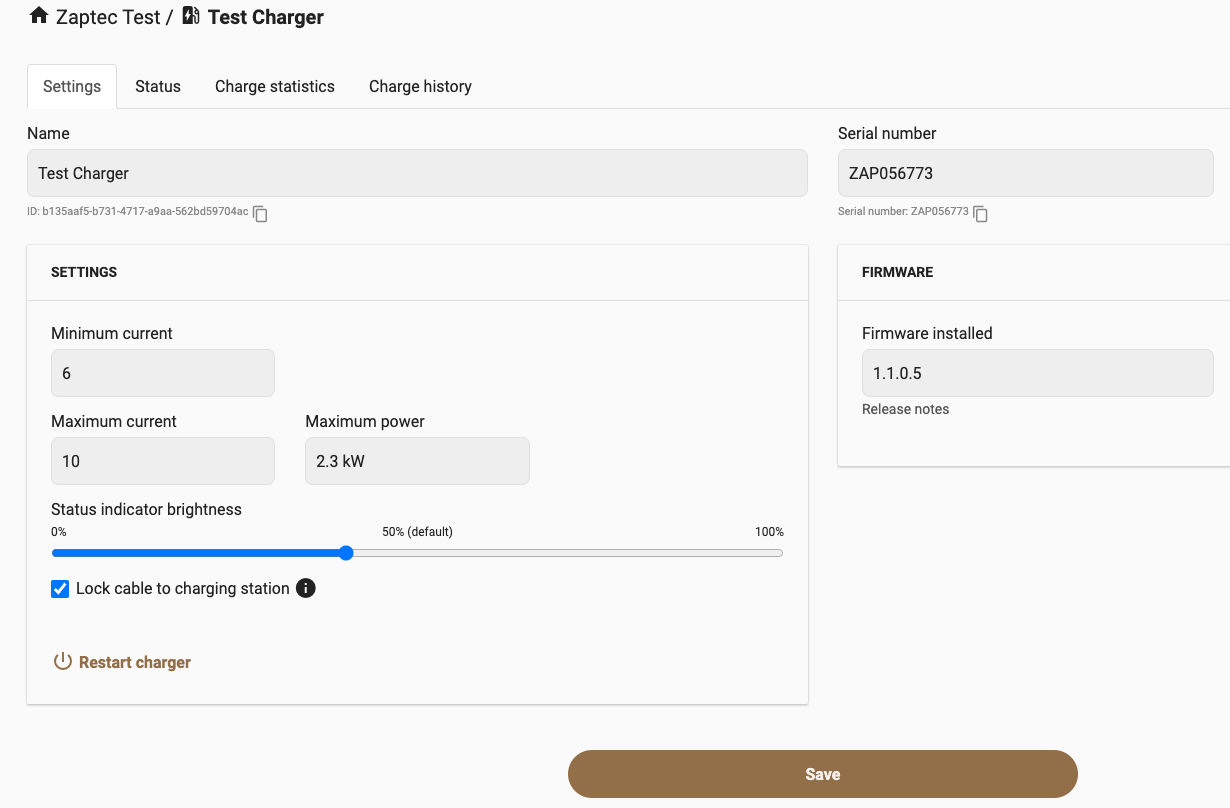
Task: Click the FIRMWARE panel heading
Action: point(897,272)
